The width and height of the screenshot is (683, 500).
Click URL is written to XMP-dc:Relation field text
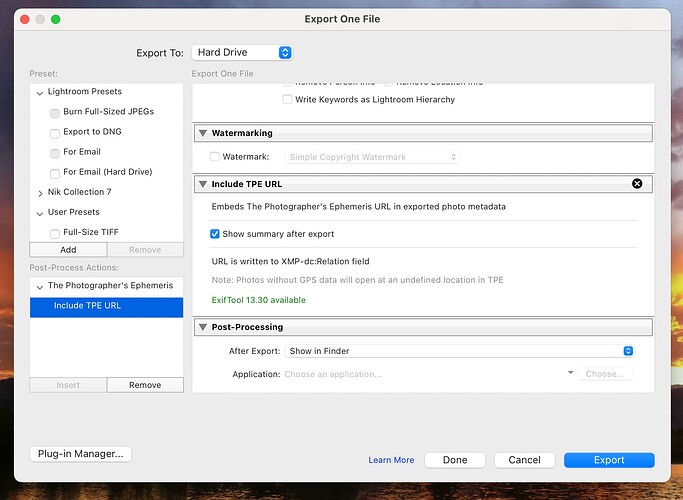pyautogui.click(x=291, y=261)
